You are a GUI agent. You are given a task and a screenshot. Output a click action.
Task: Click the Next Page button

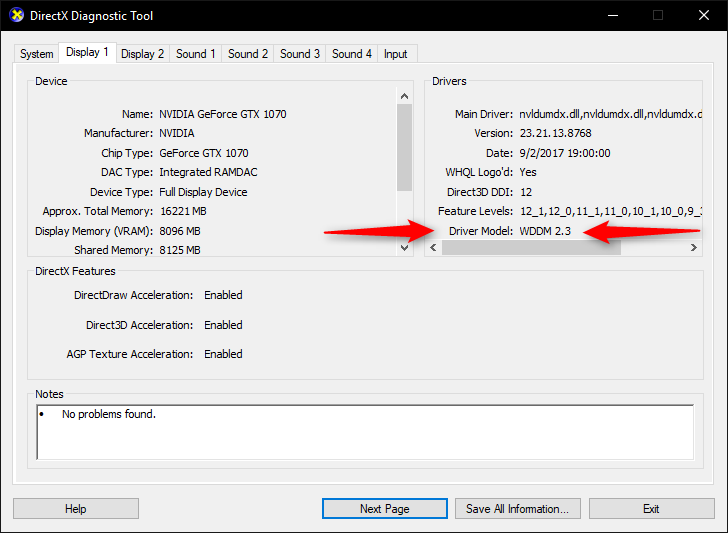click(384, 509)
